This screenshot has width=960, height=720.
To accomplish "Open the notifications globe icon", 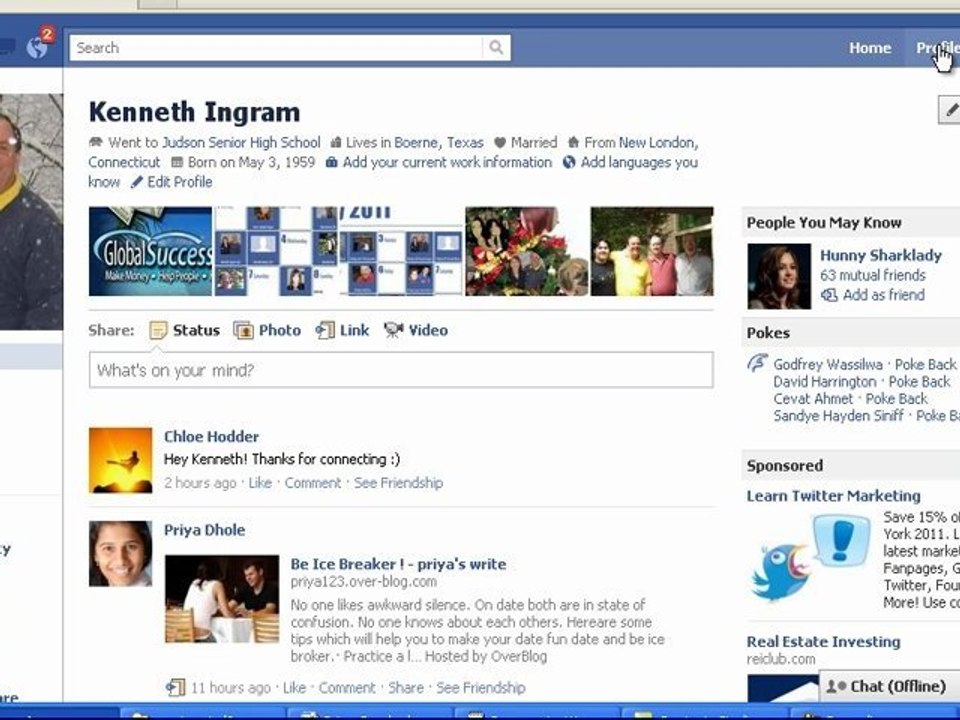I will pyautogui.click(x=38, y=47).
